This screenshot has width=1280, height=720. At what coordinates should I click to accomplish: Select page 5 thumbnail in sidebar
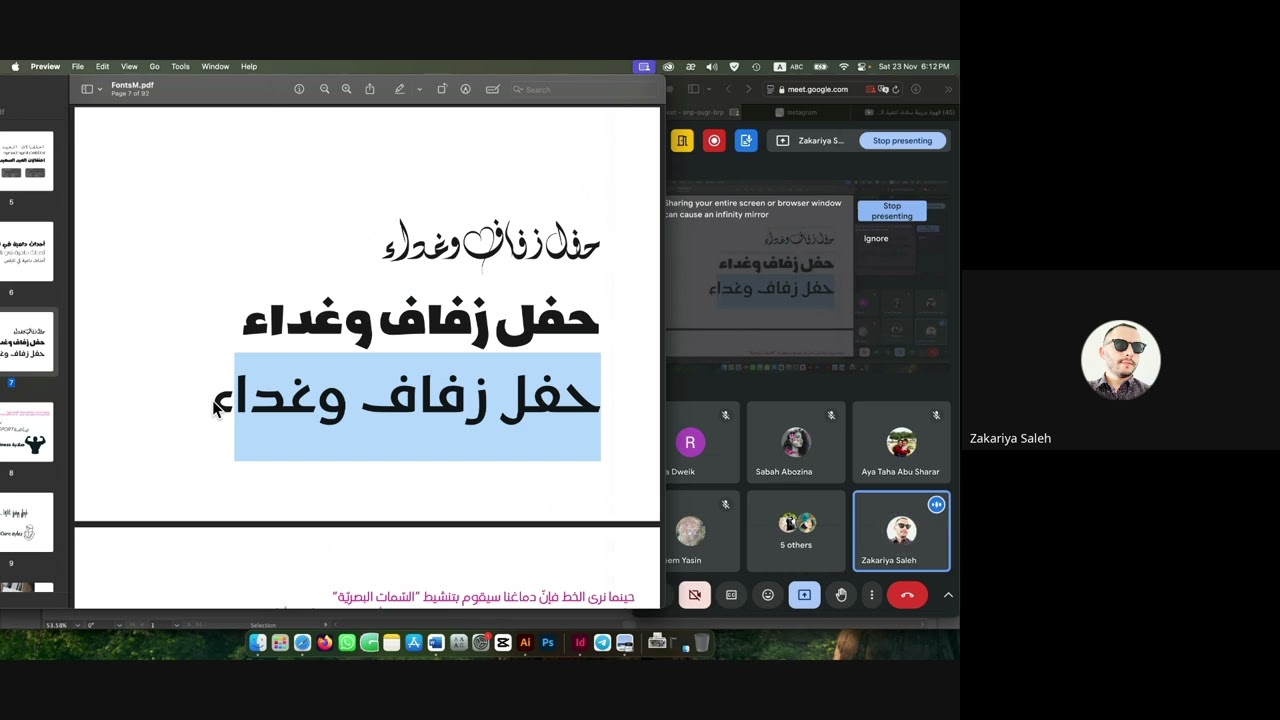click(26, 161)
